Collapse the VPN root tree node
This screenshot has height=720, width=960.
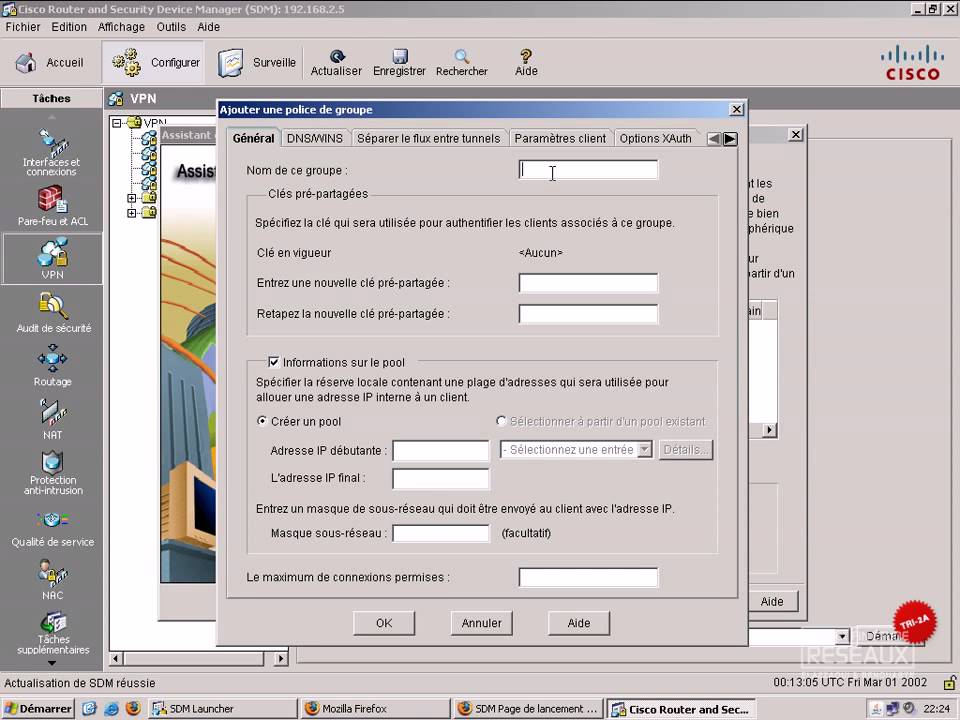pyautogui.click(x=116, y=123)
